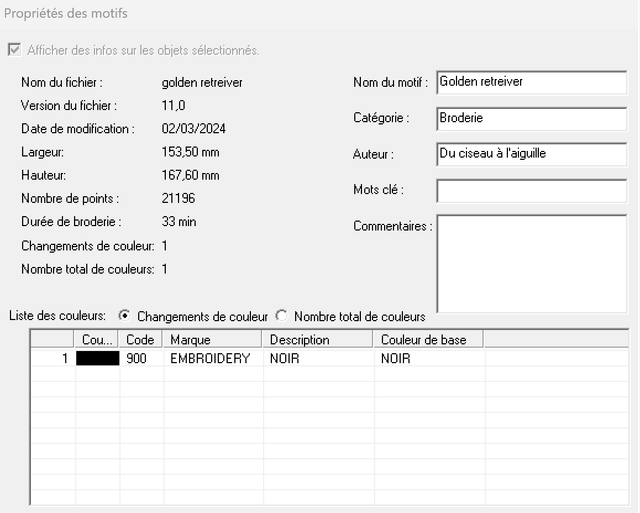This screenshot has height=513, width=640.
Task: Select the 'Changements de couleur' radio button
Action: tap(125, 316)
